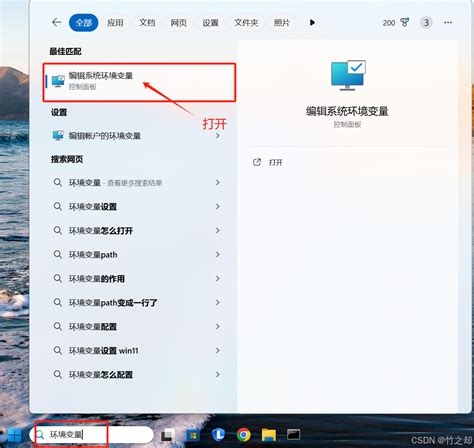Open the Windows Start button
The image size is (474, 448).
pyautogui.click(x=14, y=435)
